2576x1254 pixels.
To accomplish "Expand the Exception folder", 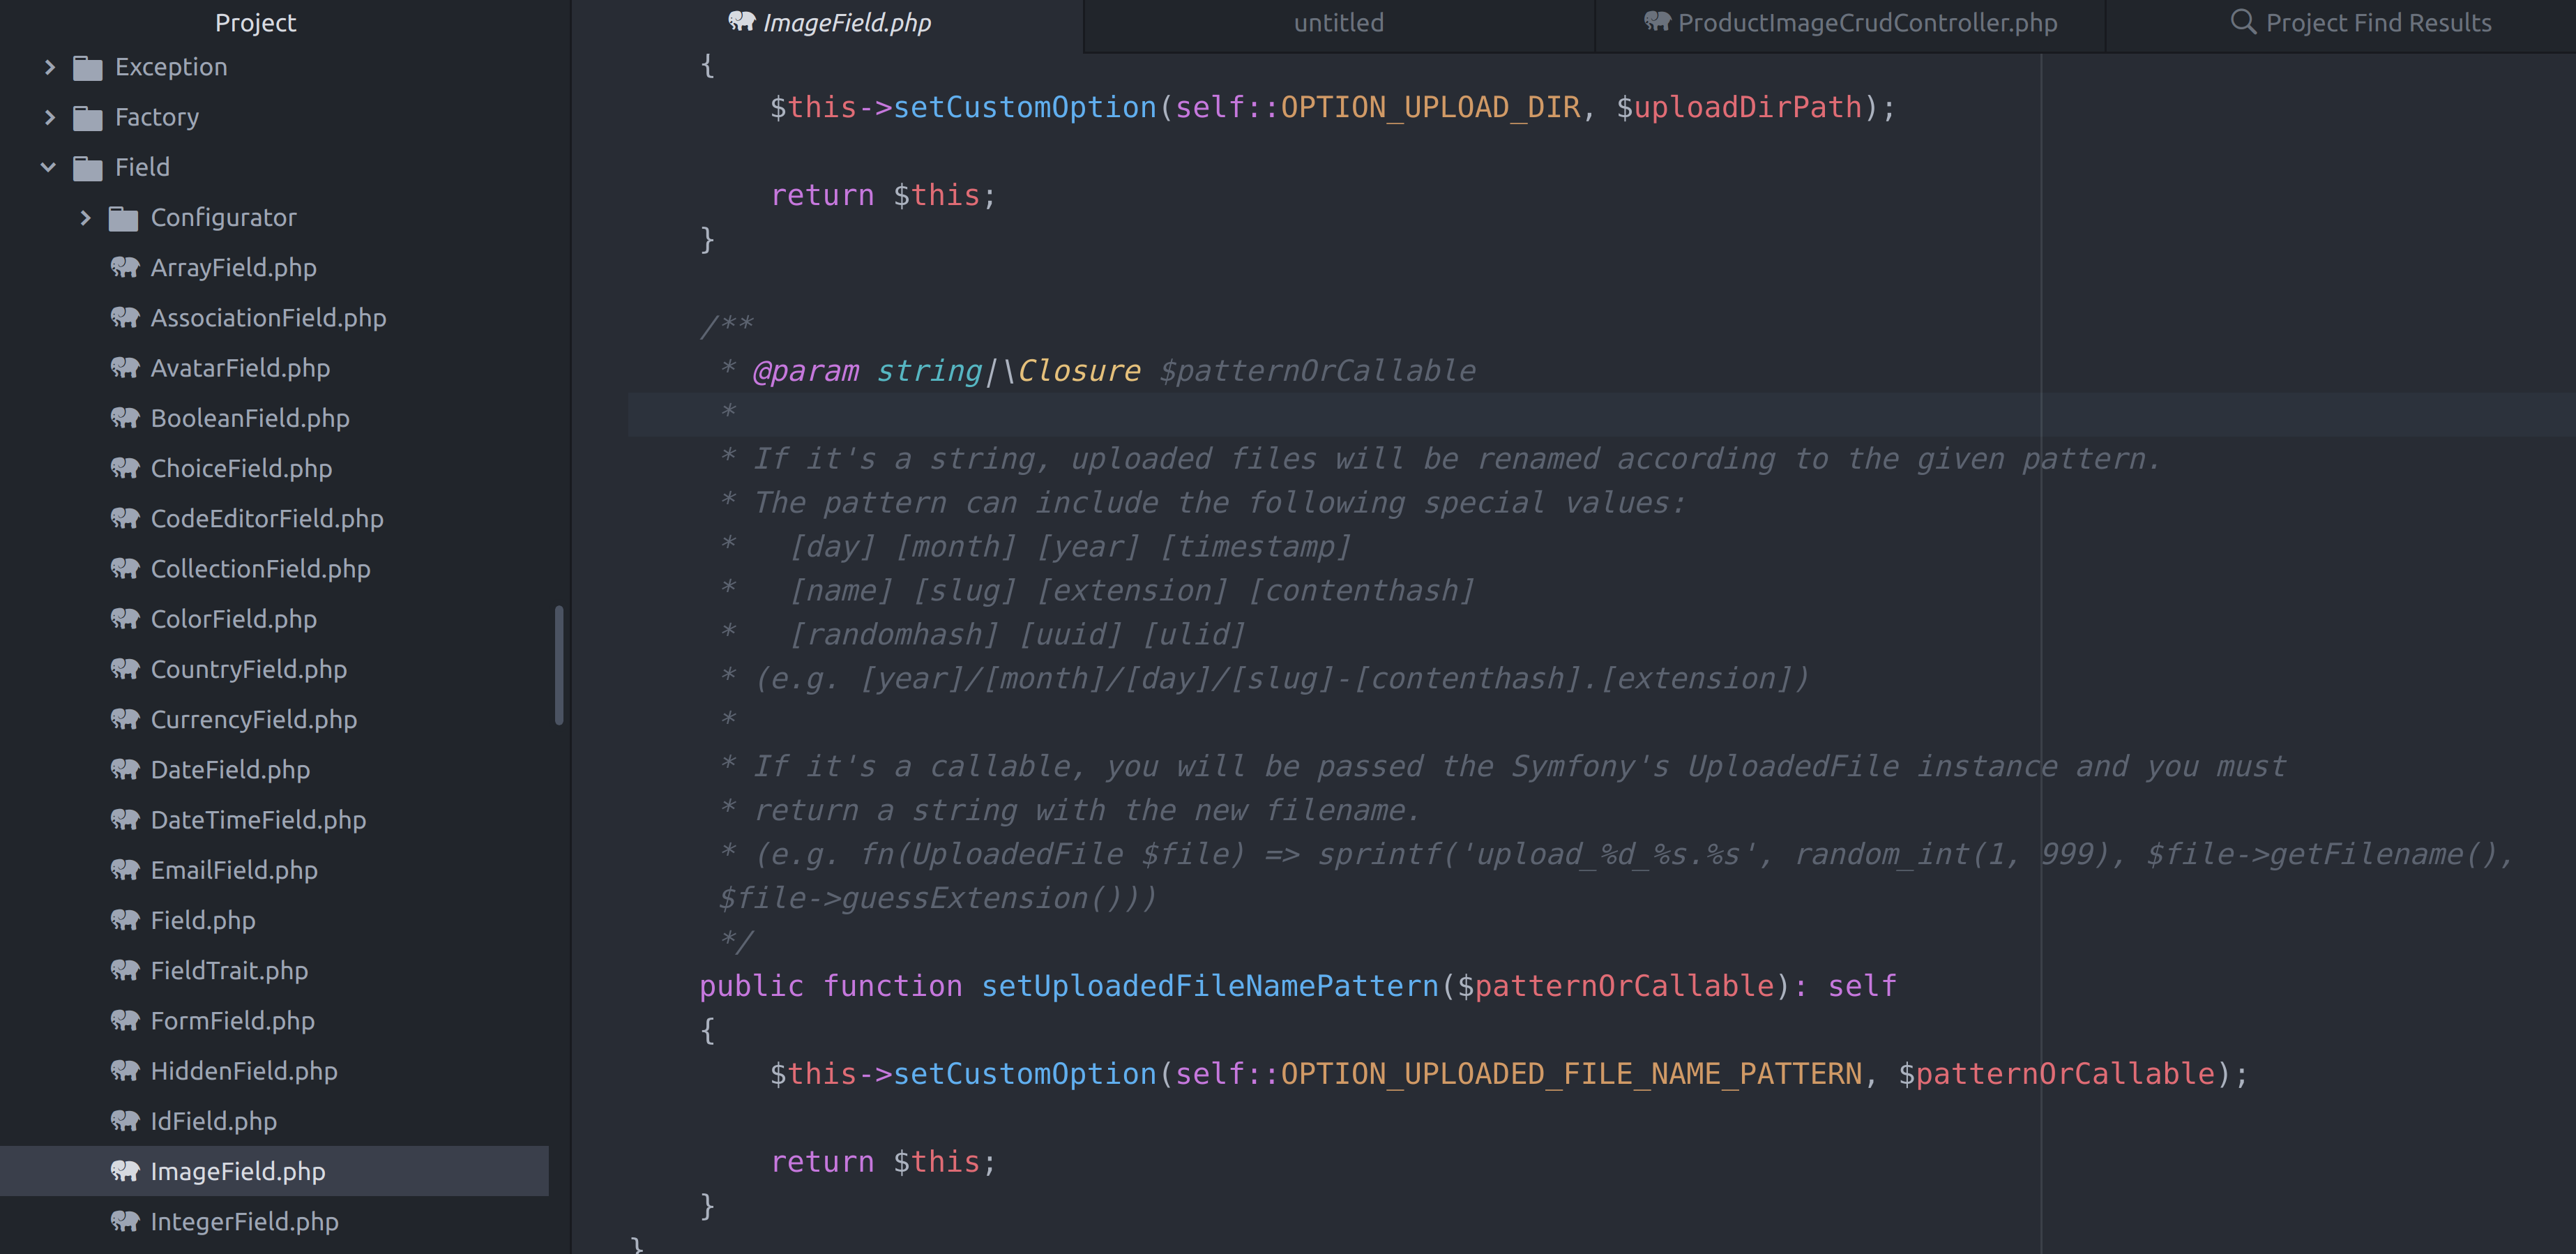I will (x=50, y=66).
